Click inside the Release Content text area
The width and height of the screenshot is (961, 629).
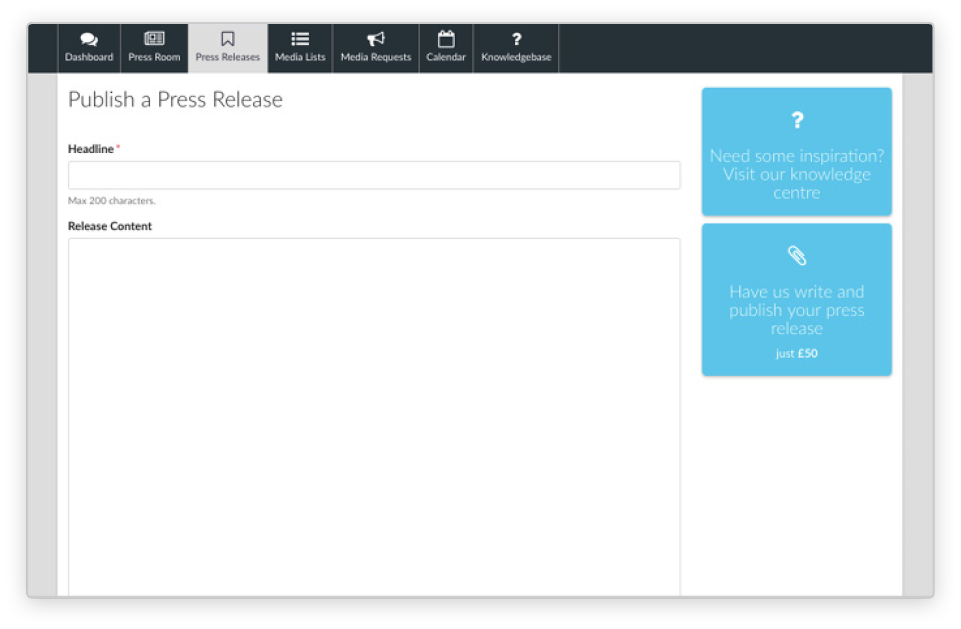pos(374,417)
